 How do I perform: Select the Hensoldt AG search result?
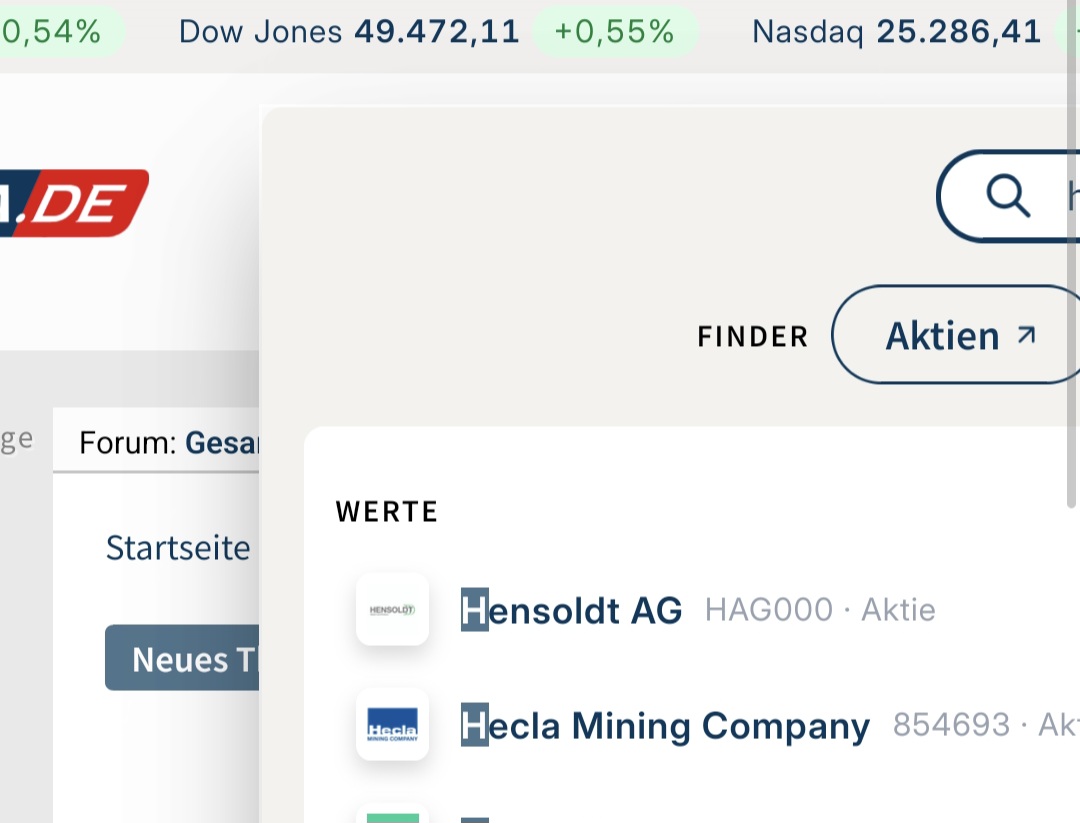point(572,610)
